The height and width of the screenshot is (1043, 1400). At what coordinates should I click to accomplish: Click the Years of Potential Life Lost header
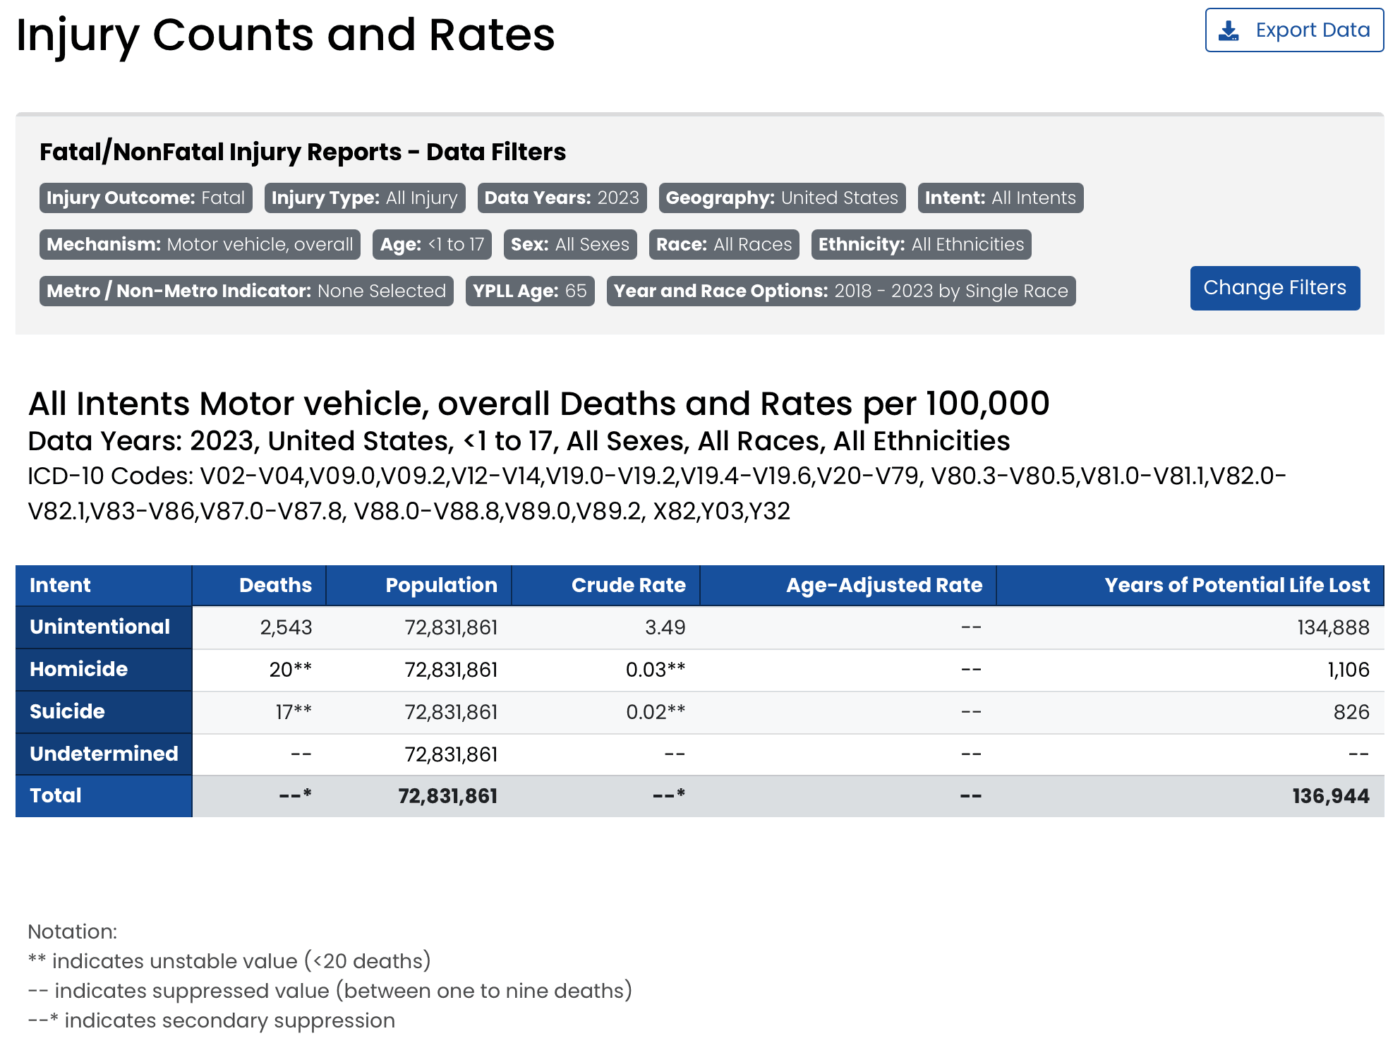click(1236, 586)
